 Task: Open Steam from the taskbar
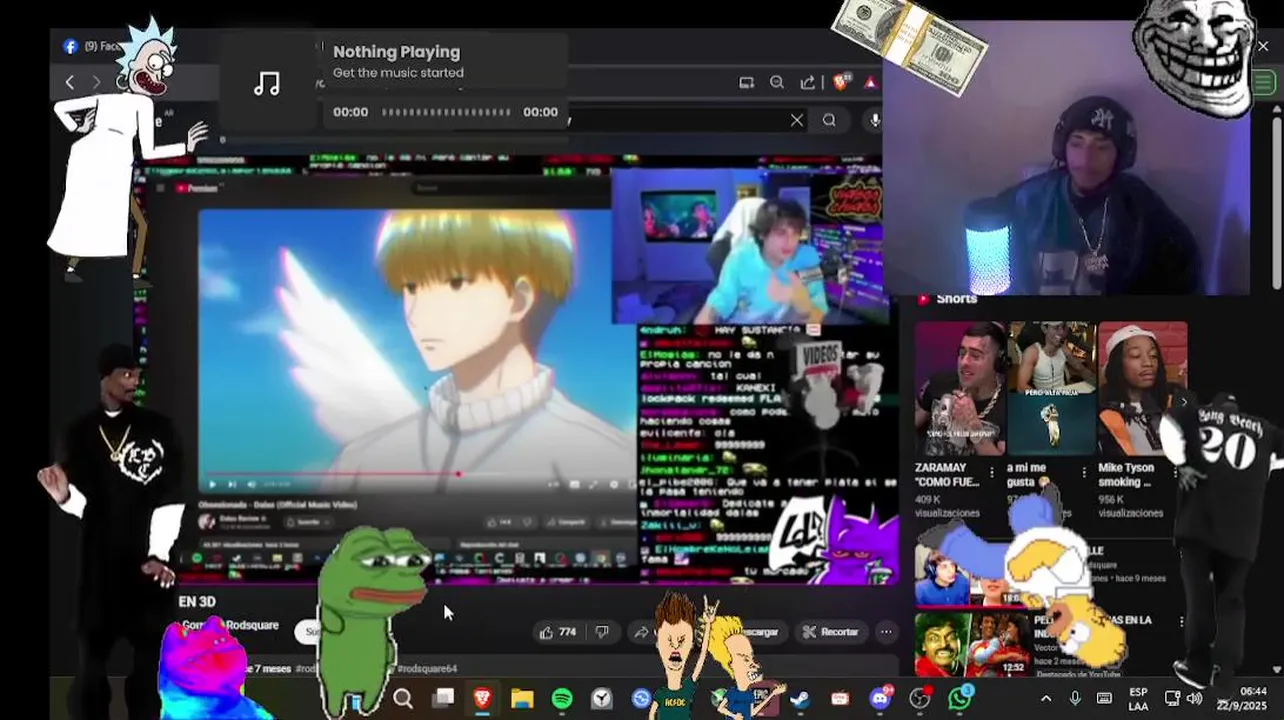point(800,699)
